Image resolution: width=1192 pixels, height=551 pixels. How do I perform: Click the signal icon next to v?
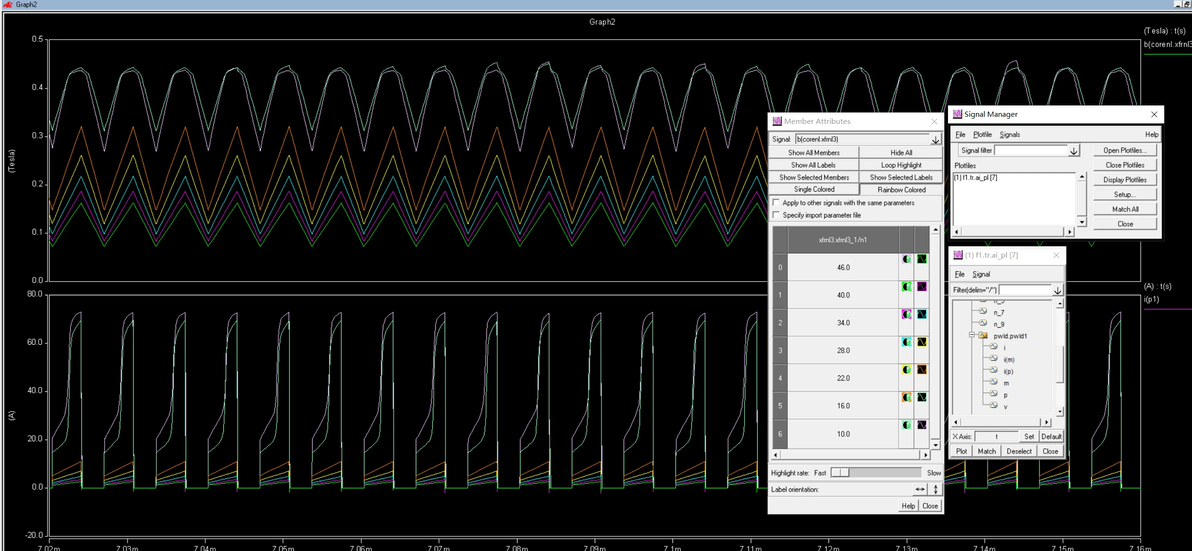point(994,407)
